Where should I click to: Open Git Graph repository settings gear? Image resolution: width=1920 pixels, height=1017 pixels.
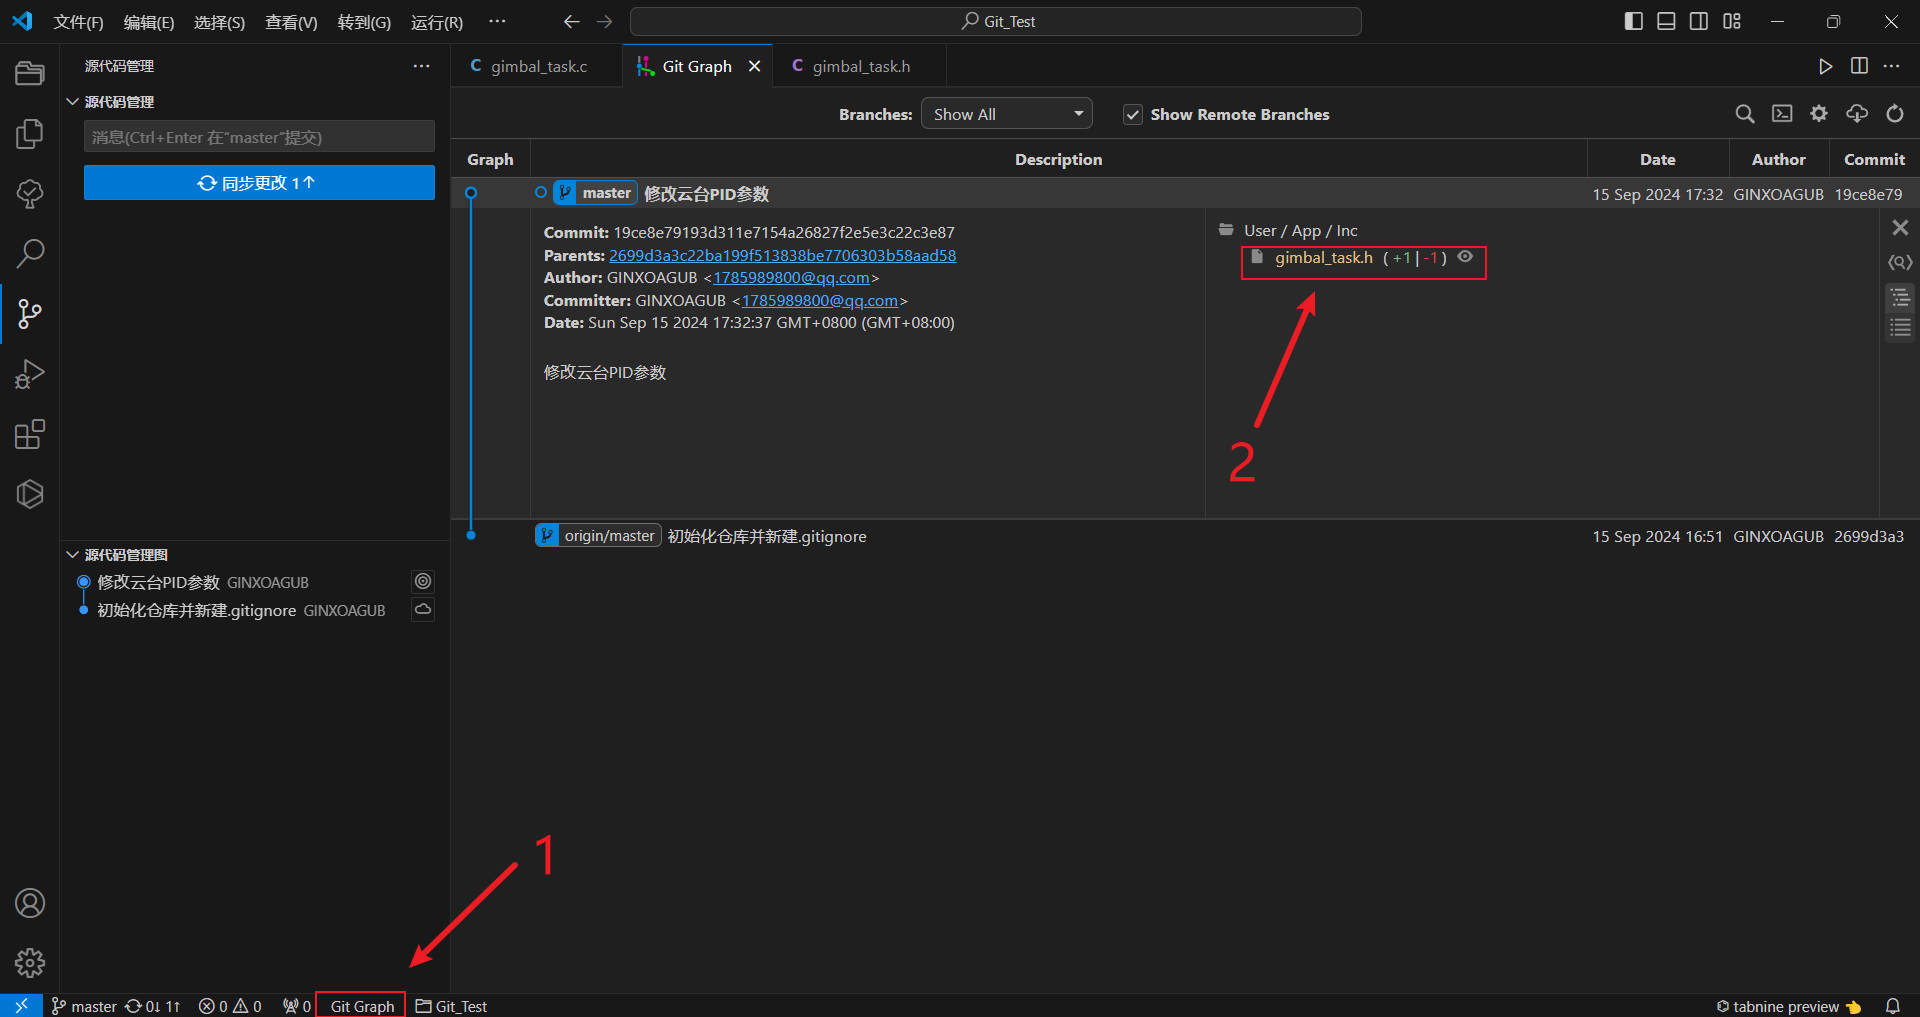click(1819, 114)
